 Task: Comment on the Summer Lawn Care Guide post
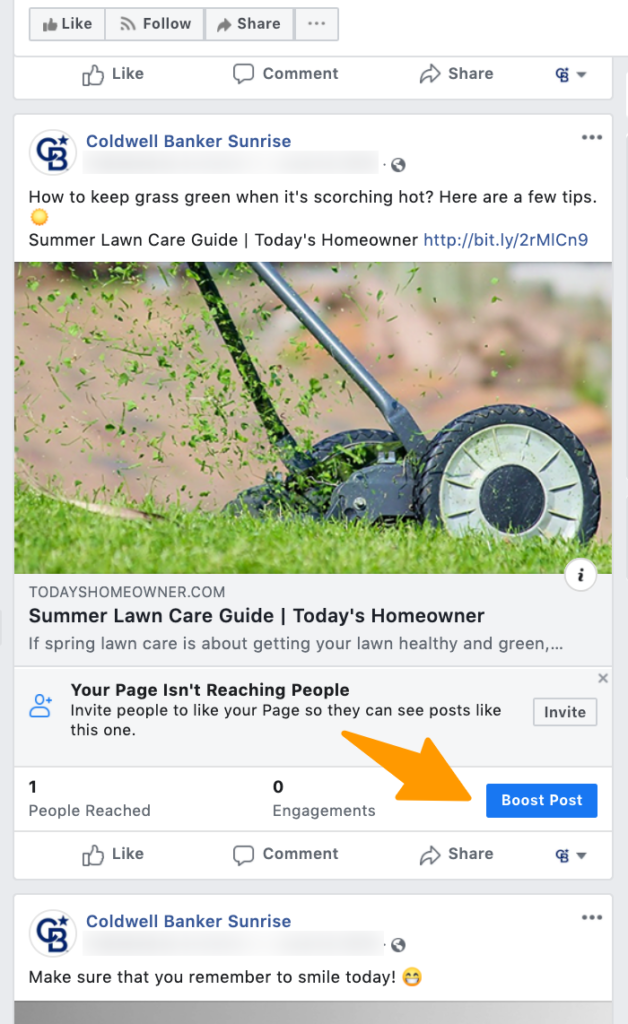(286, 854)
